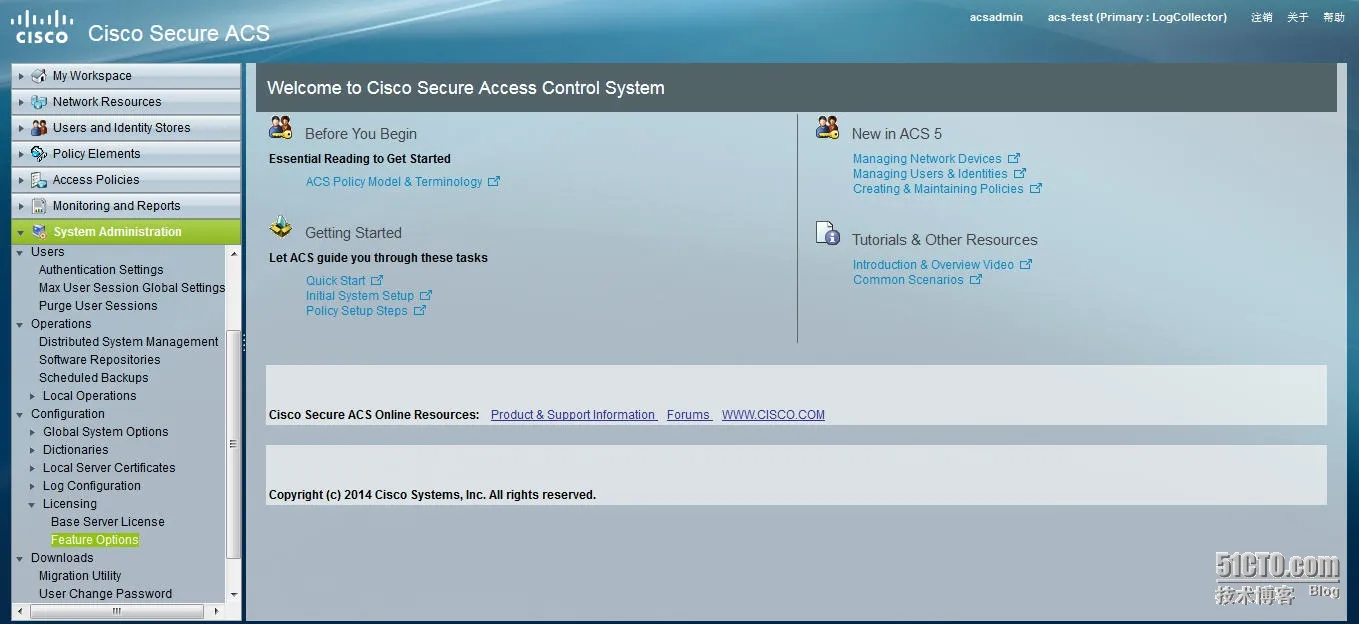Open the Access Policies menu

click(126, 180)
